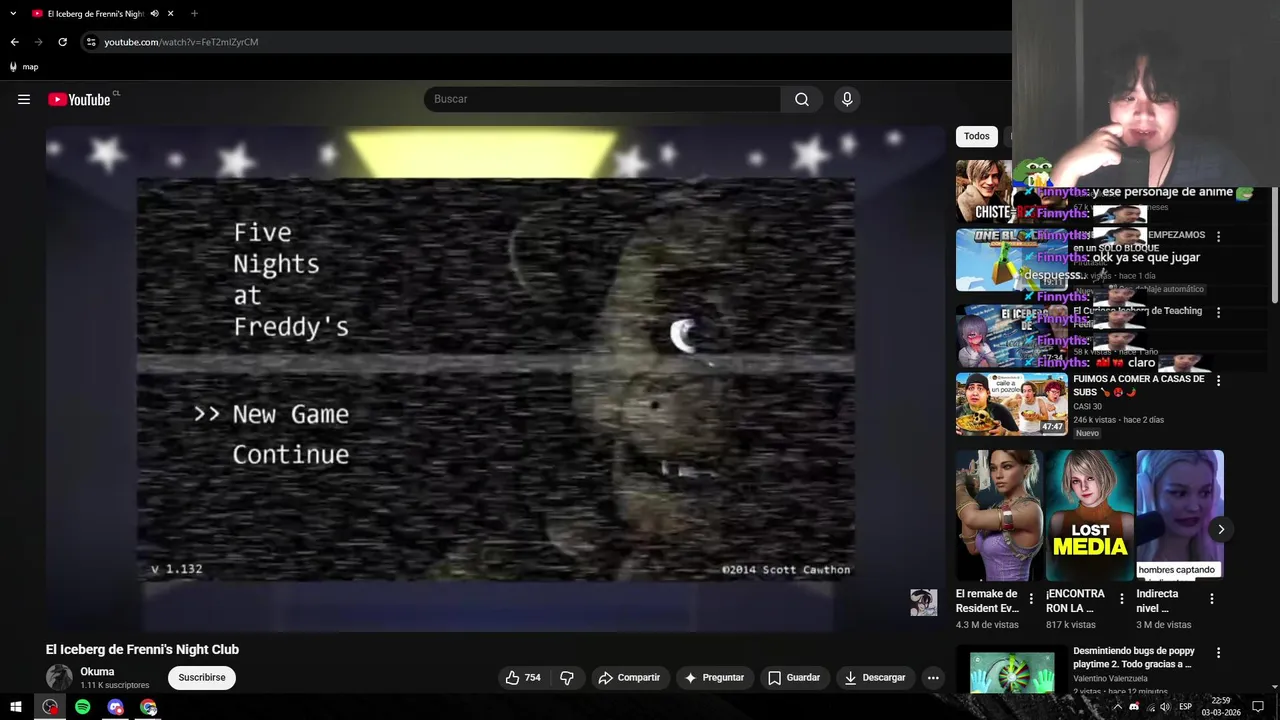
Task: Click the browser forward arrow
Action: tap(38, 42)
